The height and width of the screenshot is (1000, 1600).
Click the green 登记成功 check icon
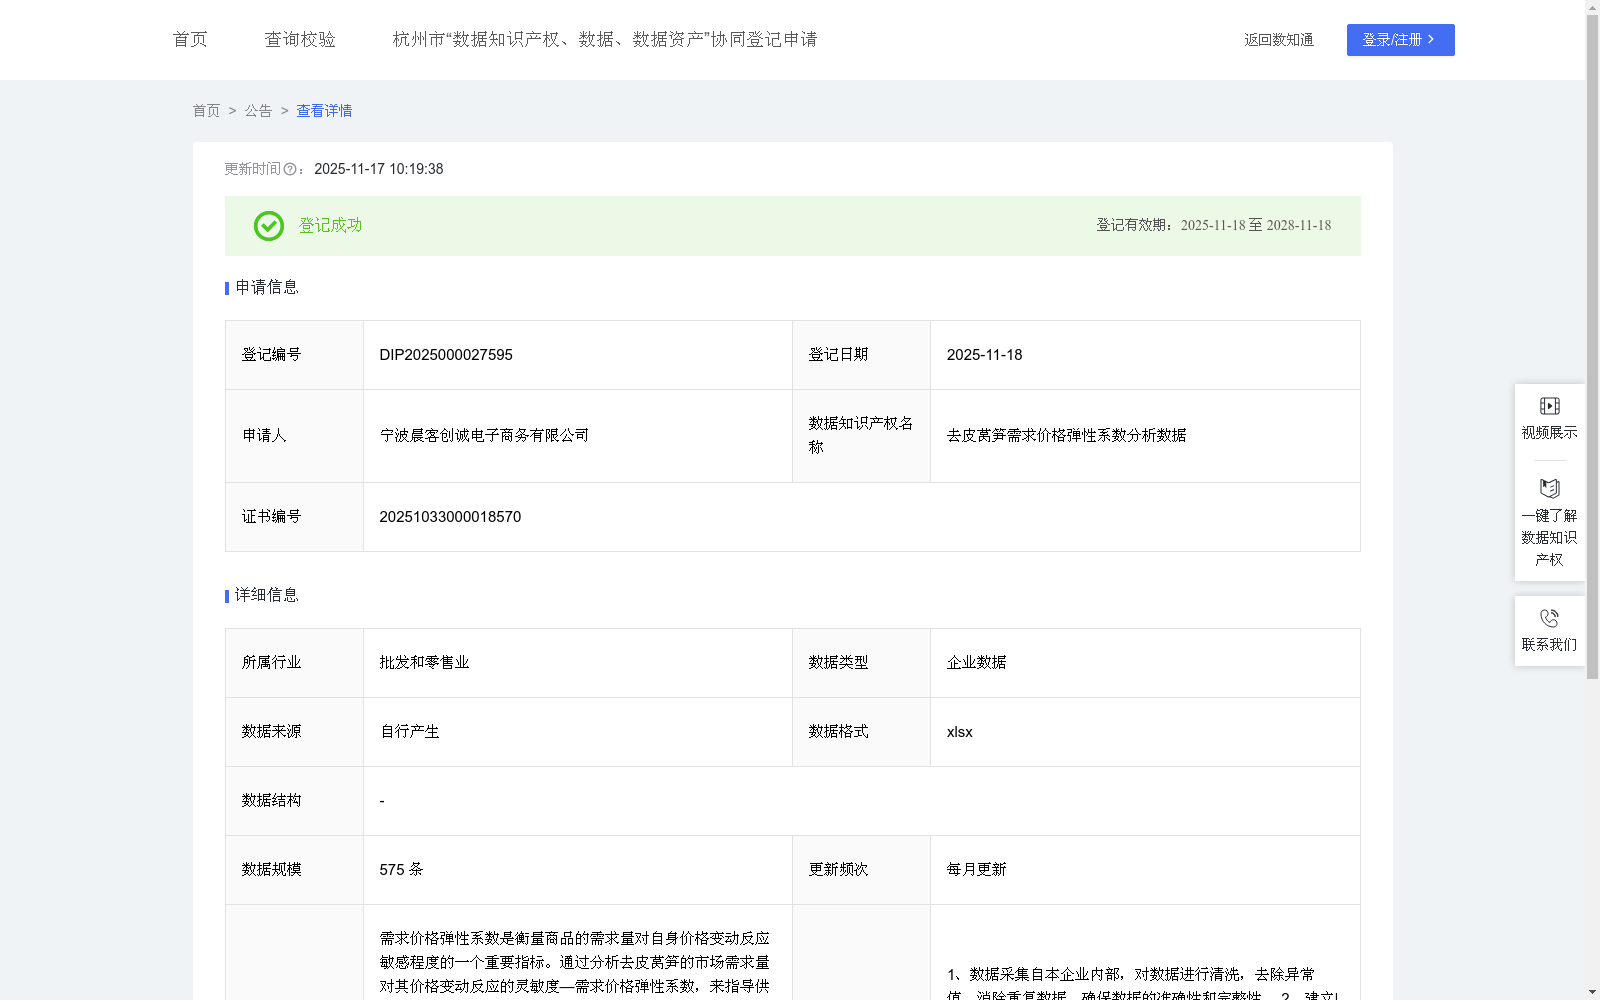coord(268,226)
